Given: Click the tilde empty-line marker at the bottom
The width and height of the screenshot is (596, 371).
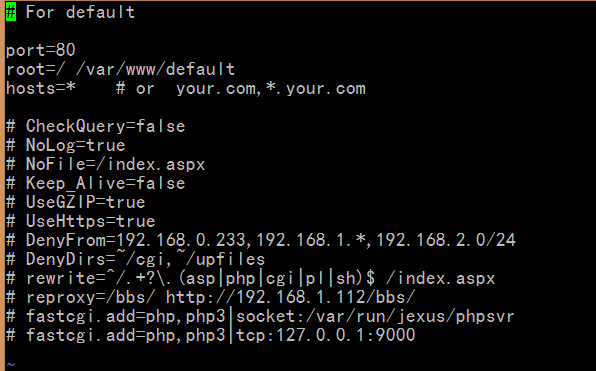Looking at the screenshot, I should click(x=11, y=364).
